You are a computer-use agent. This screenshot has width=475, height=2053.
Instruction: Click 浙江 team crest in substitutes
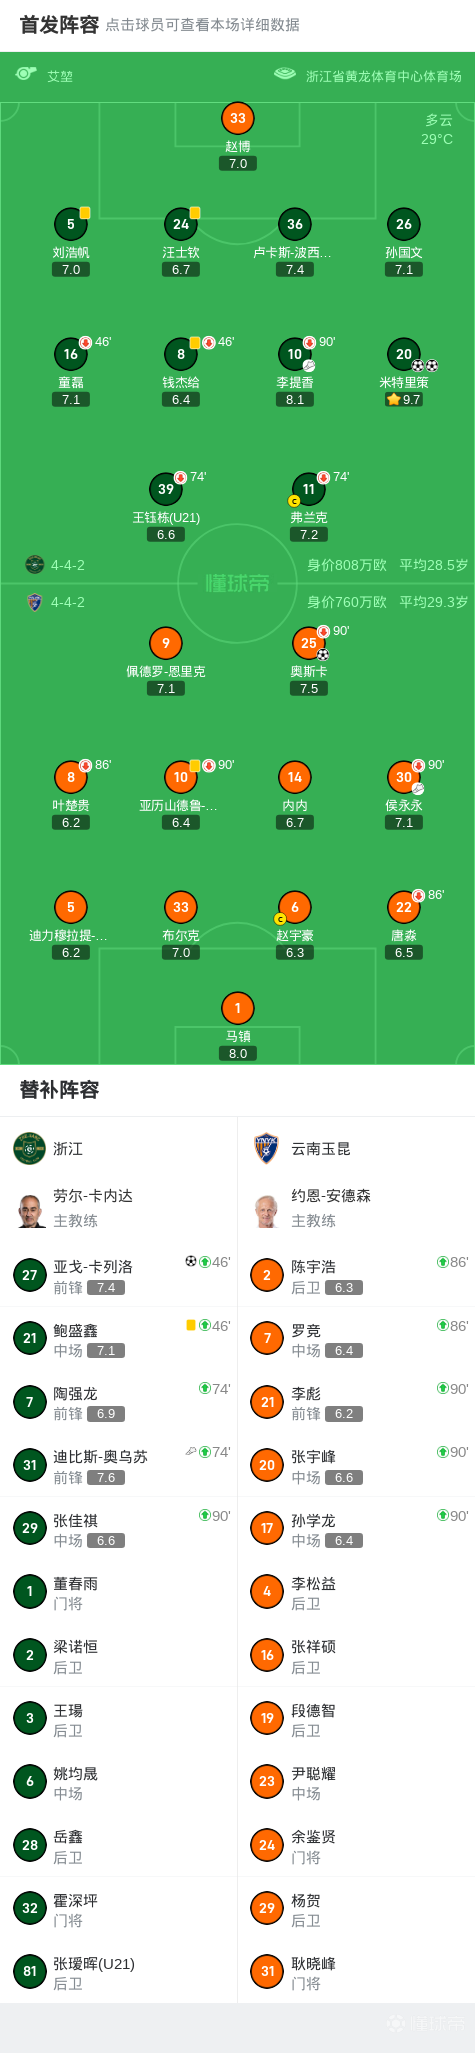(30, 1149)
